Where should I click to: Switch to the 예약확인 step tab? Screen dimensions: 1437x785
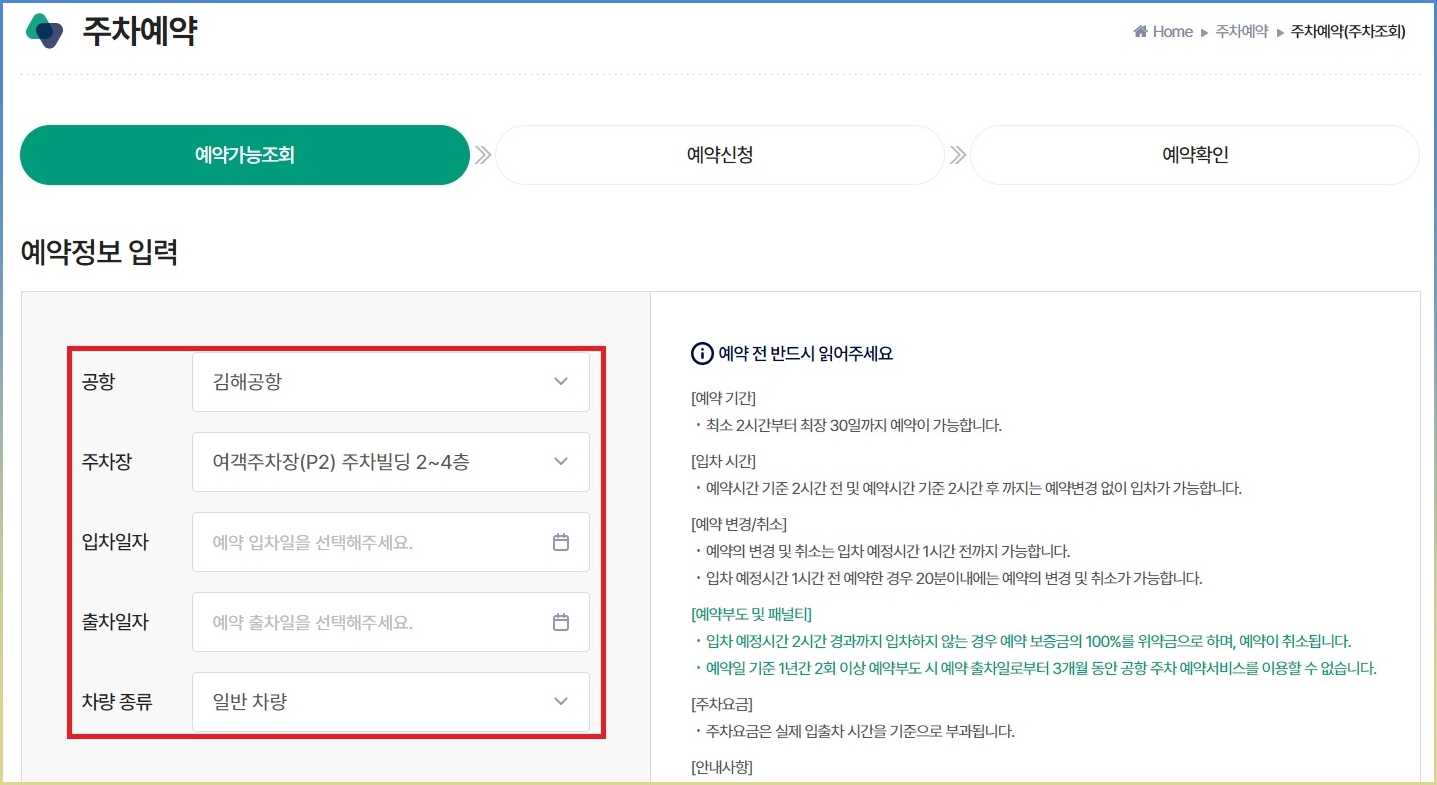(x=1194, y=154)
